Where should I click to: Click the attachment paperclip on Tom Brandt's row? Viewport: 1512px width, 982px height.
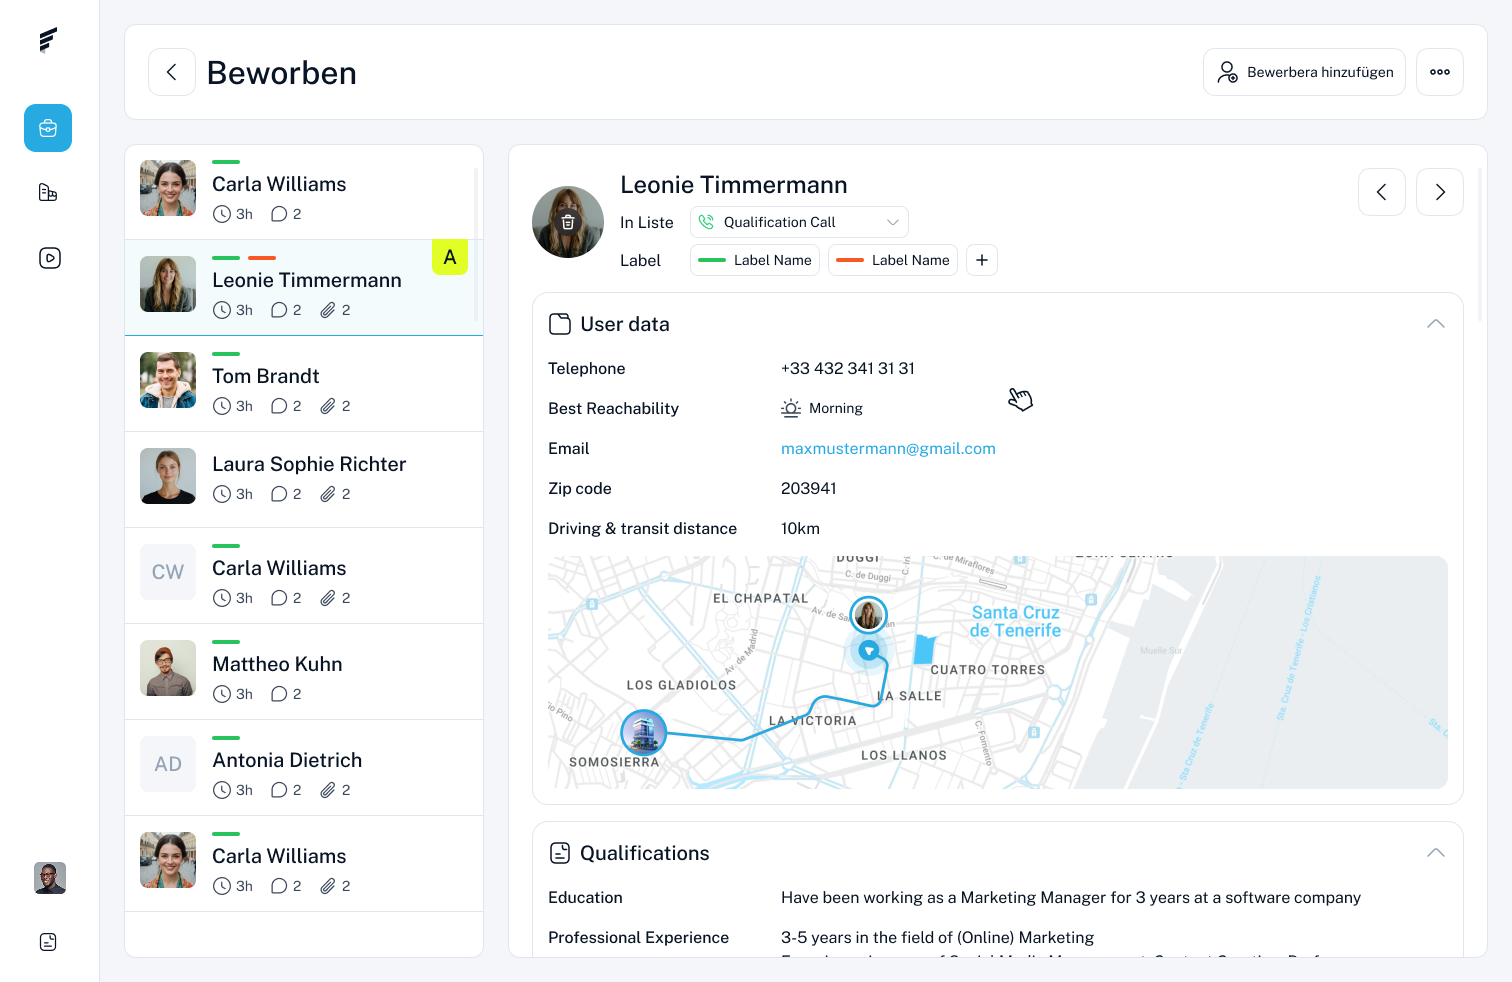tap(328, 406)
